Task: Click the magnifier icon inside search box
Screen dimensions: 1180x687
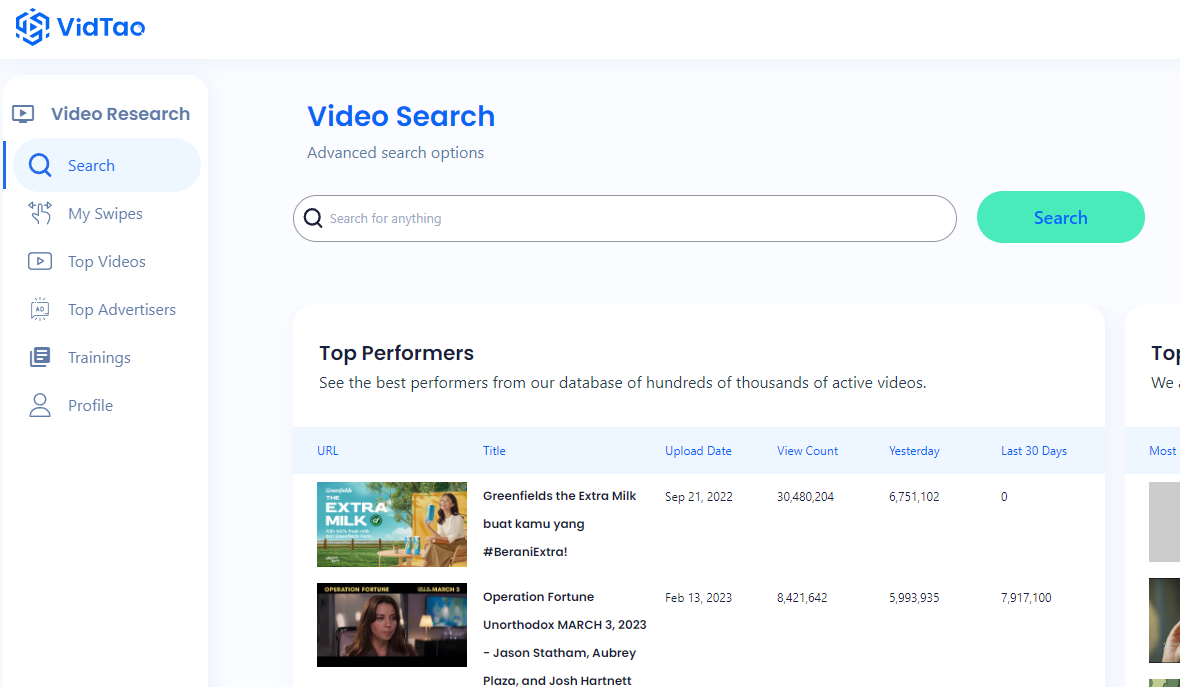Action: point(313,218)
